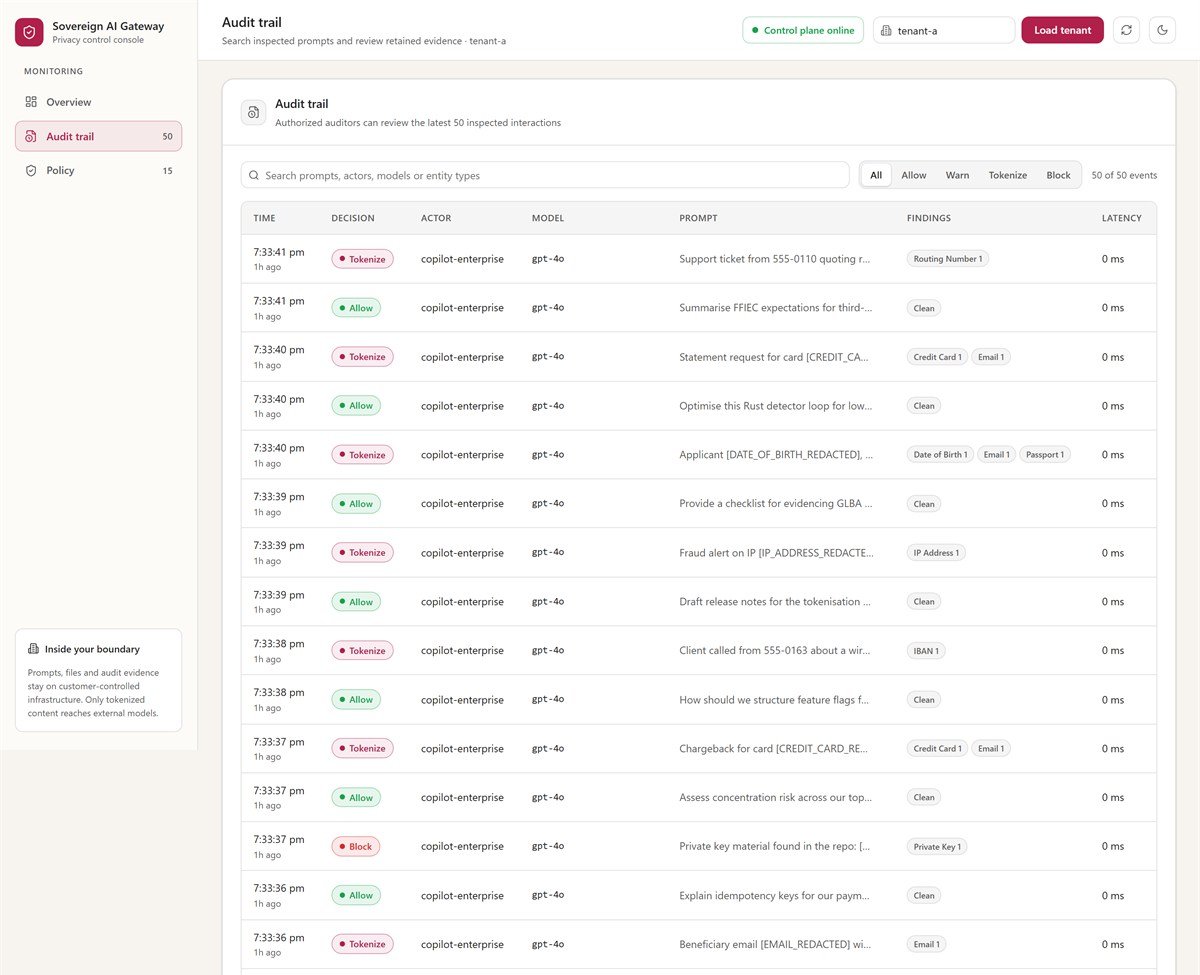This screenshot has height=975, width=1200.
Task: Click prompt 'How should we structure feature flags f...'
Action: (x=775, y=699)
